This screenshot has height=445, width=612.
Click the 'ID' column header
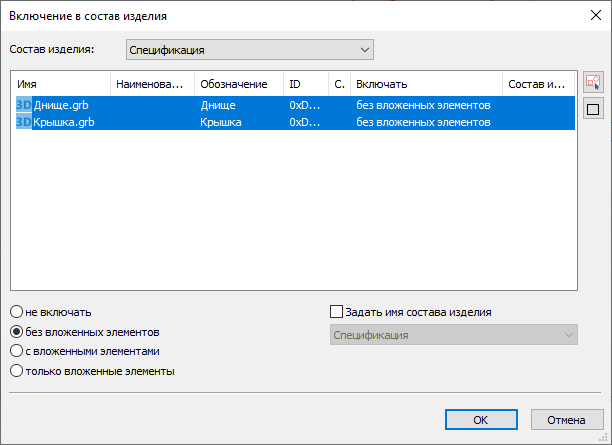click(x=305, y=84)
